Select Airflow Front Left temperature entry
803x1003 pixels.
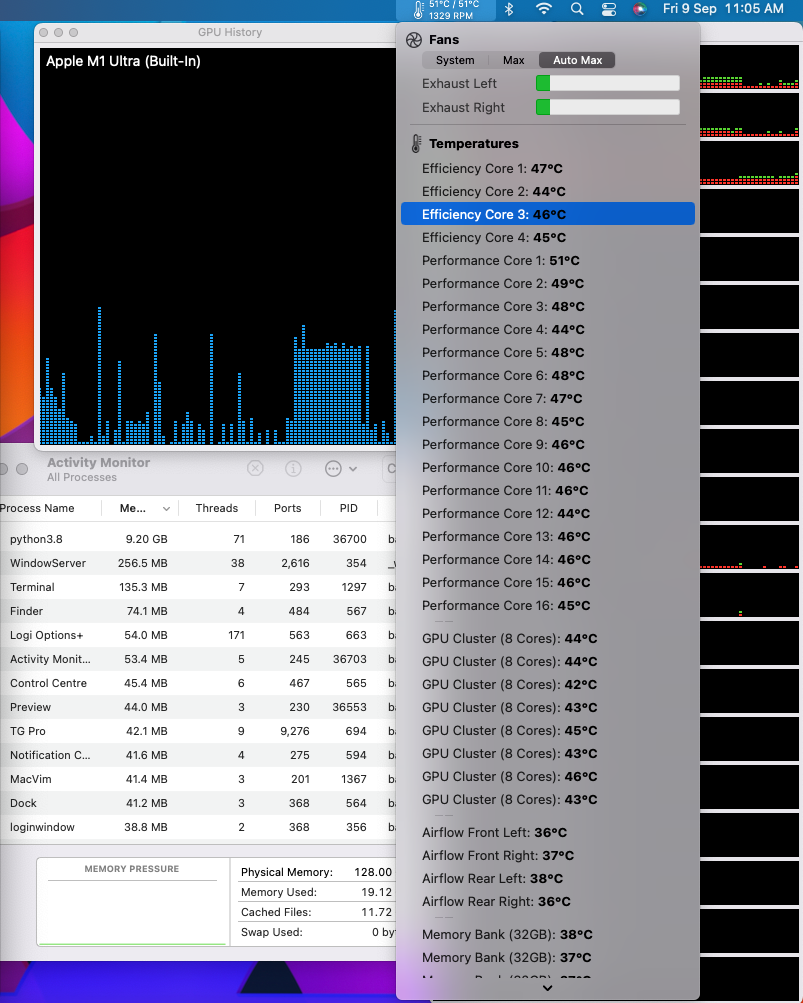click(548, 832)
